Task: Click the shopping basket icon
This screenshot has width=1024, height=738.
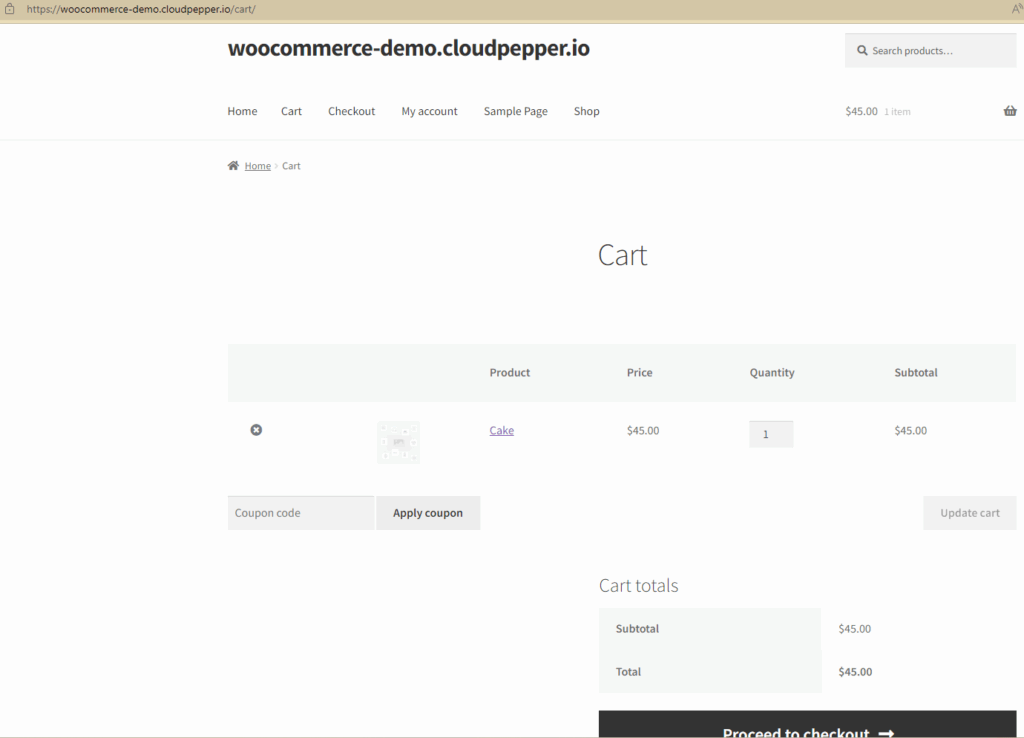Action: (x=1009, y=110)
